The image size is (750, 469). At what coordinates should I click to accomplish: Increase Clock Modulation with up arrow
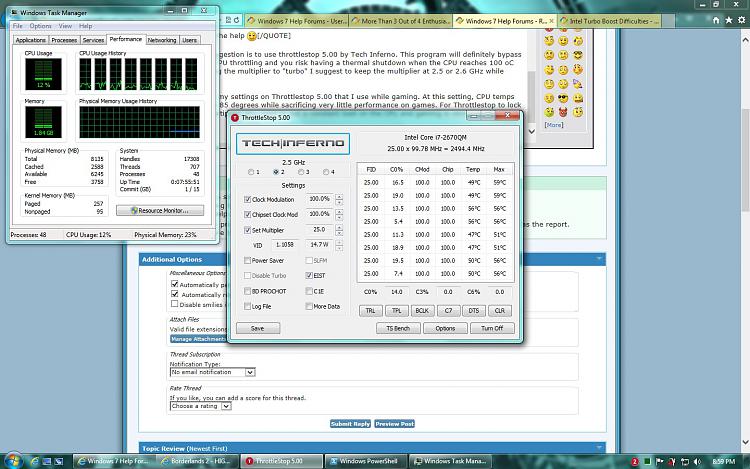tap(339, 196)
